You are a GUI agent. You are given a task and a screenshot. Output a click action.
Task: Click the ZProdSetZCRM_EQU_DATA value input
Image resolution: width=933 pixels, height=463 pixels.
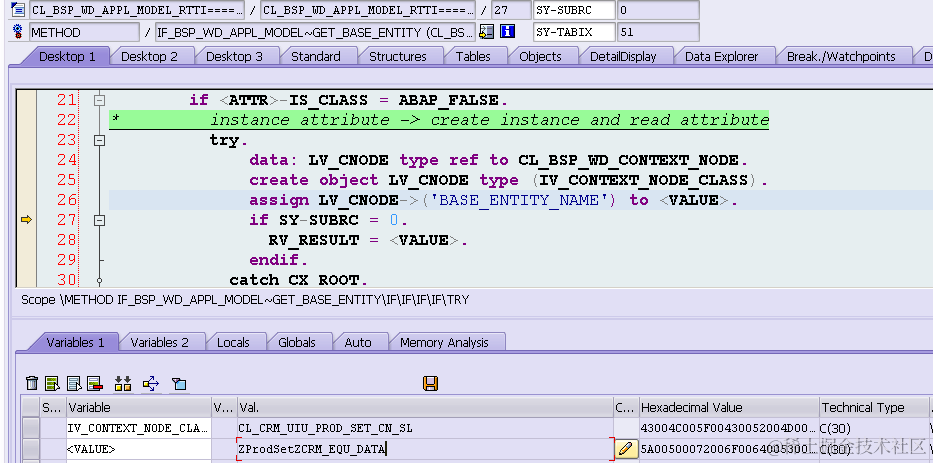(425, 449)
